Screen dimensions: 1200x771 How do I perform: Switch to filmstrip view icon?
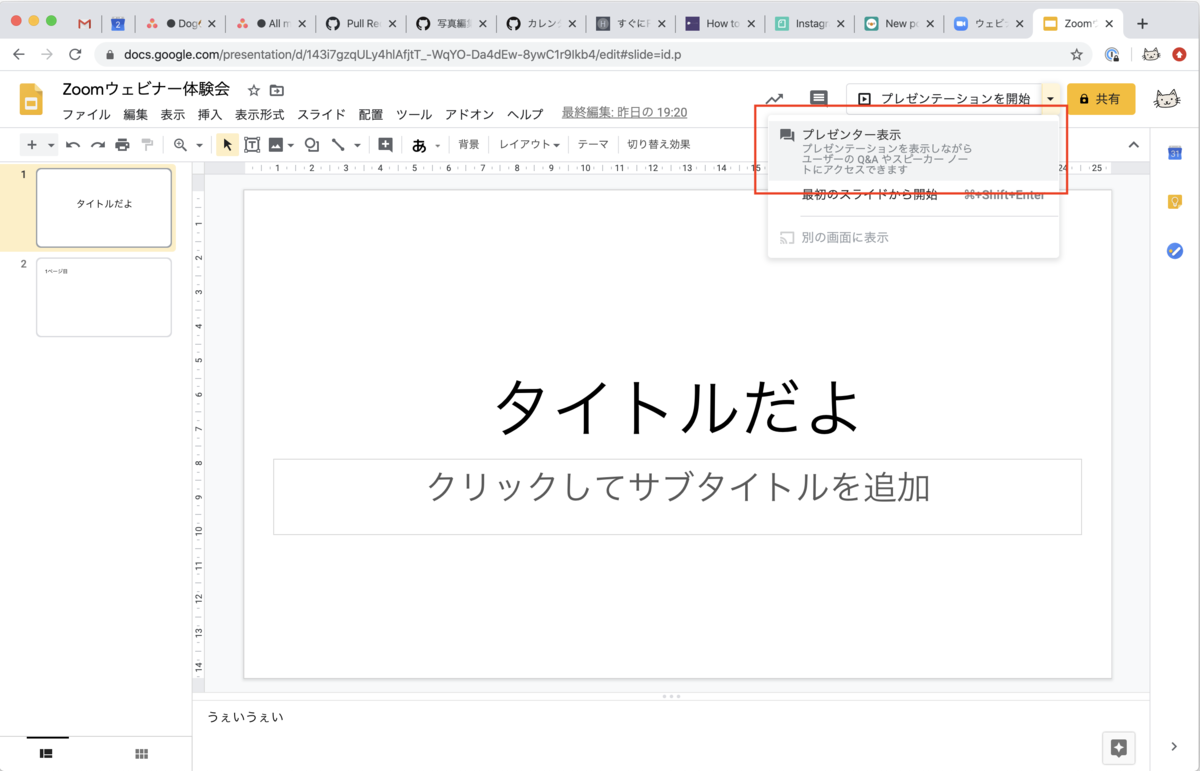click(x=46, y=753)
